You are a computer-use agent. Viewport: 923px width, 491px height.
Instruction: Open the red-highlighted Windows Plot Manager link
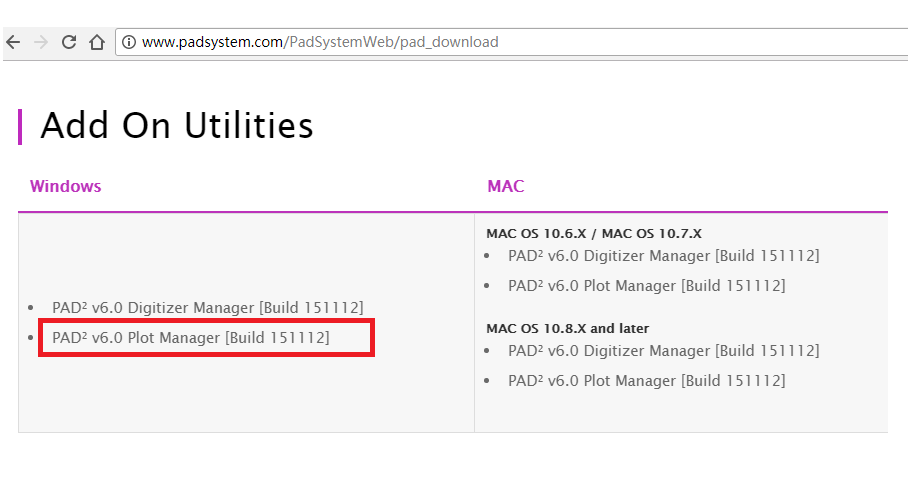pyautogui.click(x=190, y=338)
